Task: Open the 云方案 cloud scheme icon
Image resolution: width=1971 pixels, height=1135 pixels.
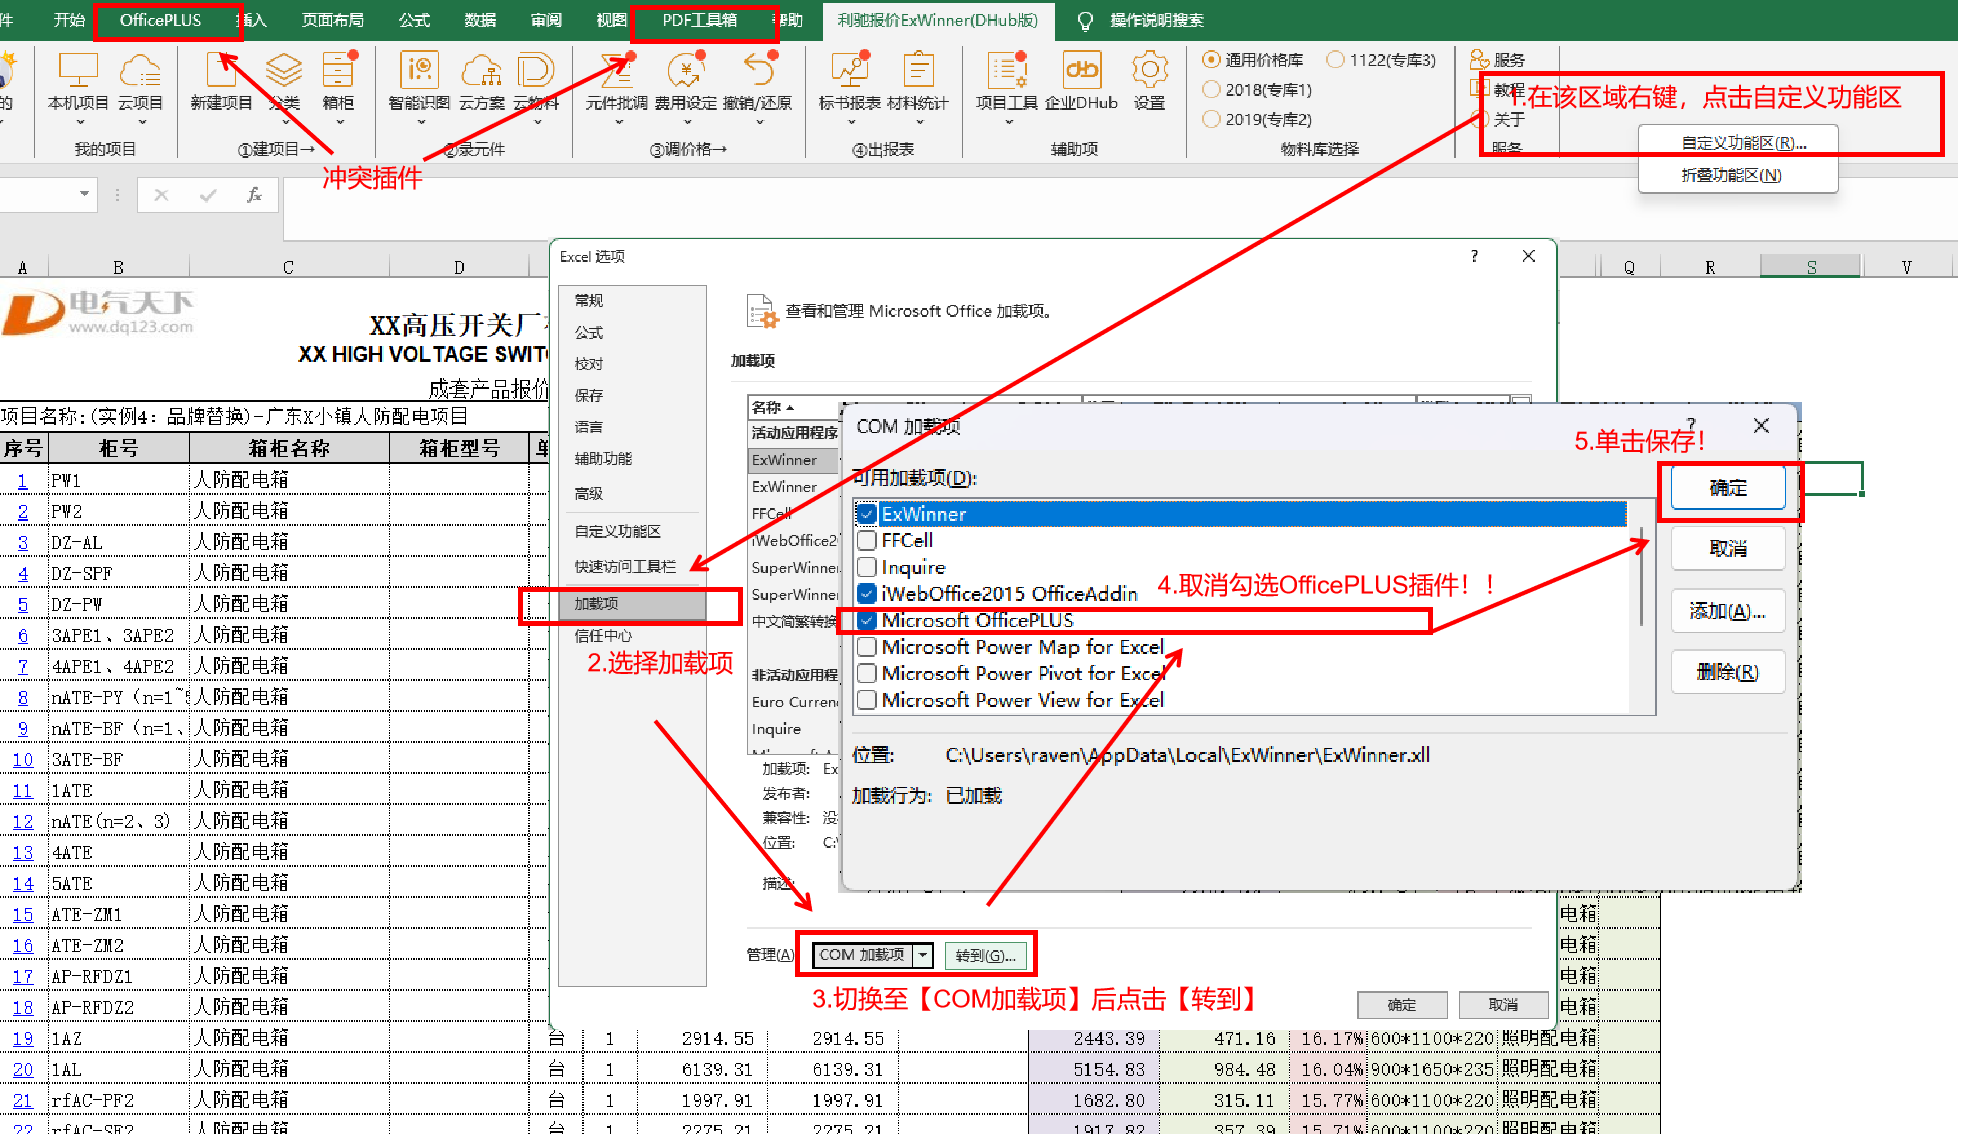Action: (x=481, y=71)
